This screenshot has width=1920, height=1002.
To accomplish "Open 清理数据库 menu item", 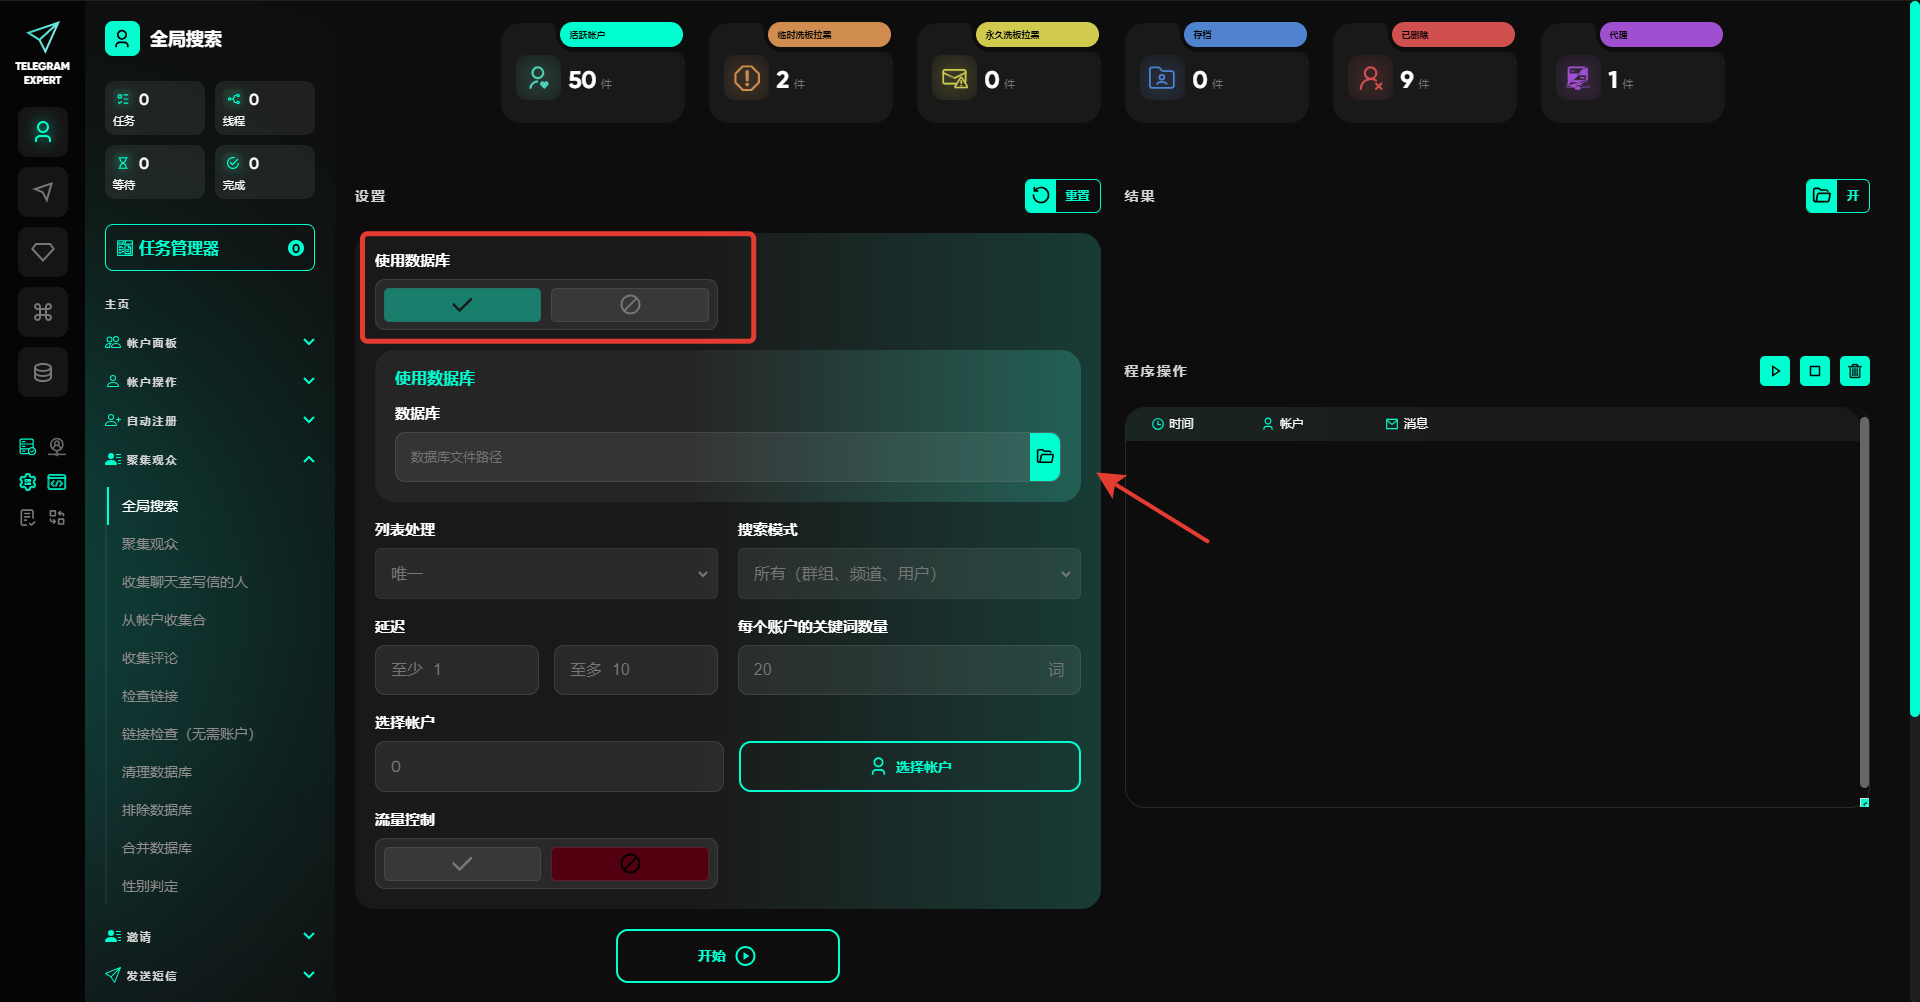I will pyautogui.click(x=157, y=772).
